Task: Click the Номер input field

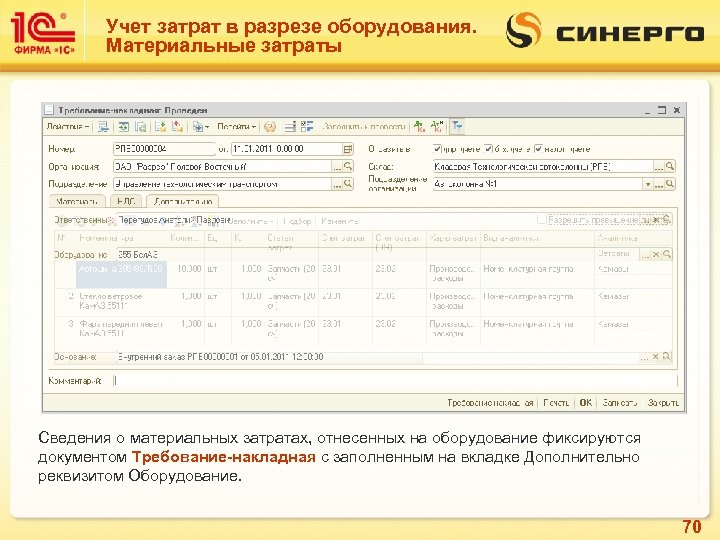Action: pos(164,149)
